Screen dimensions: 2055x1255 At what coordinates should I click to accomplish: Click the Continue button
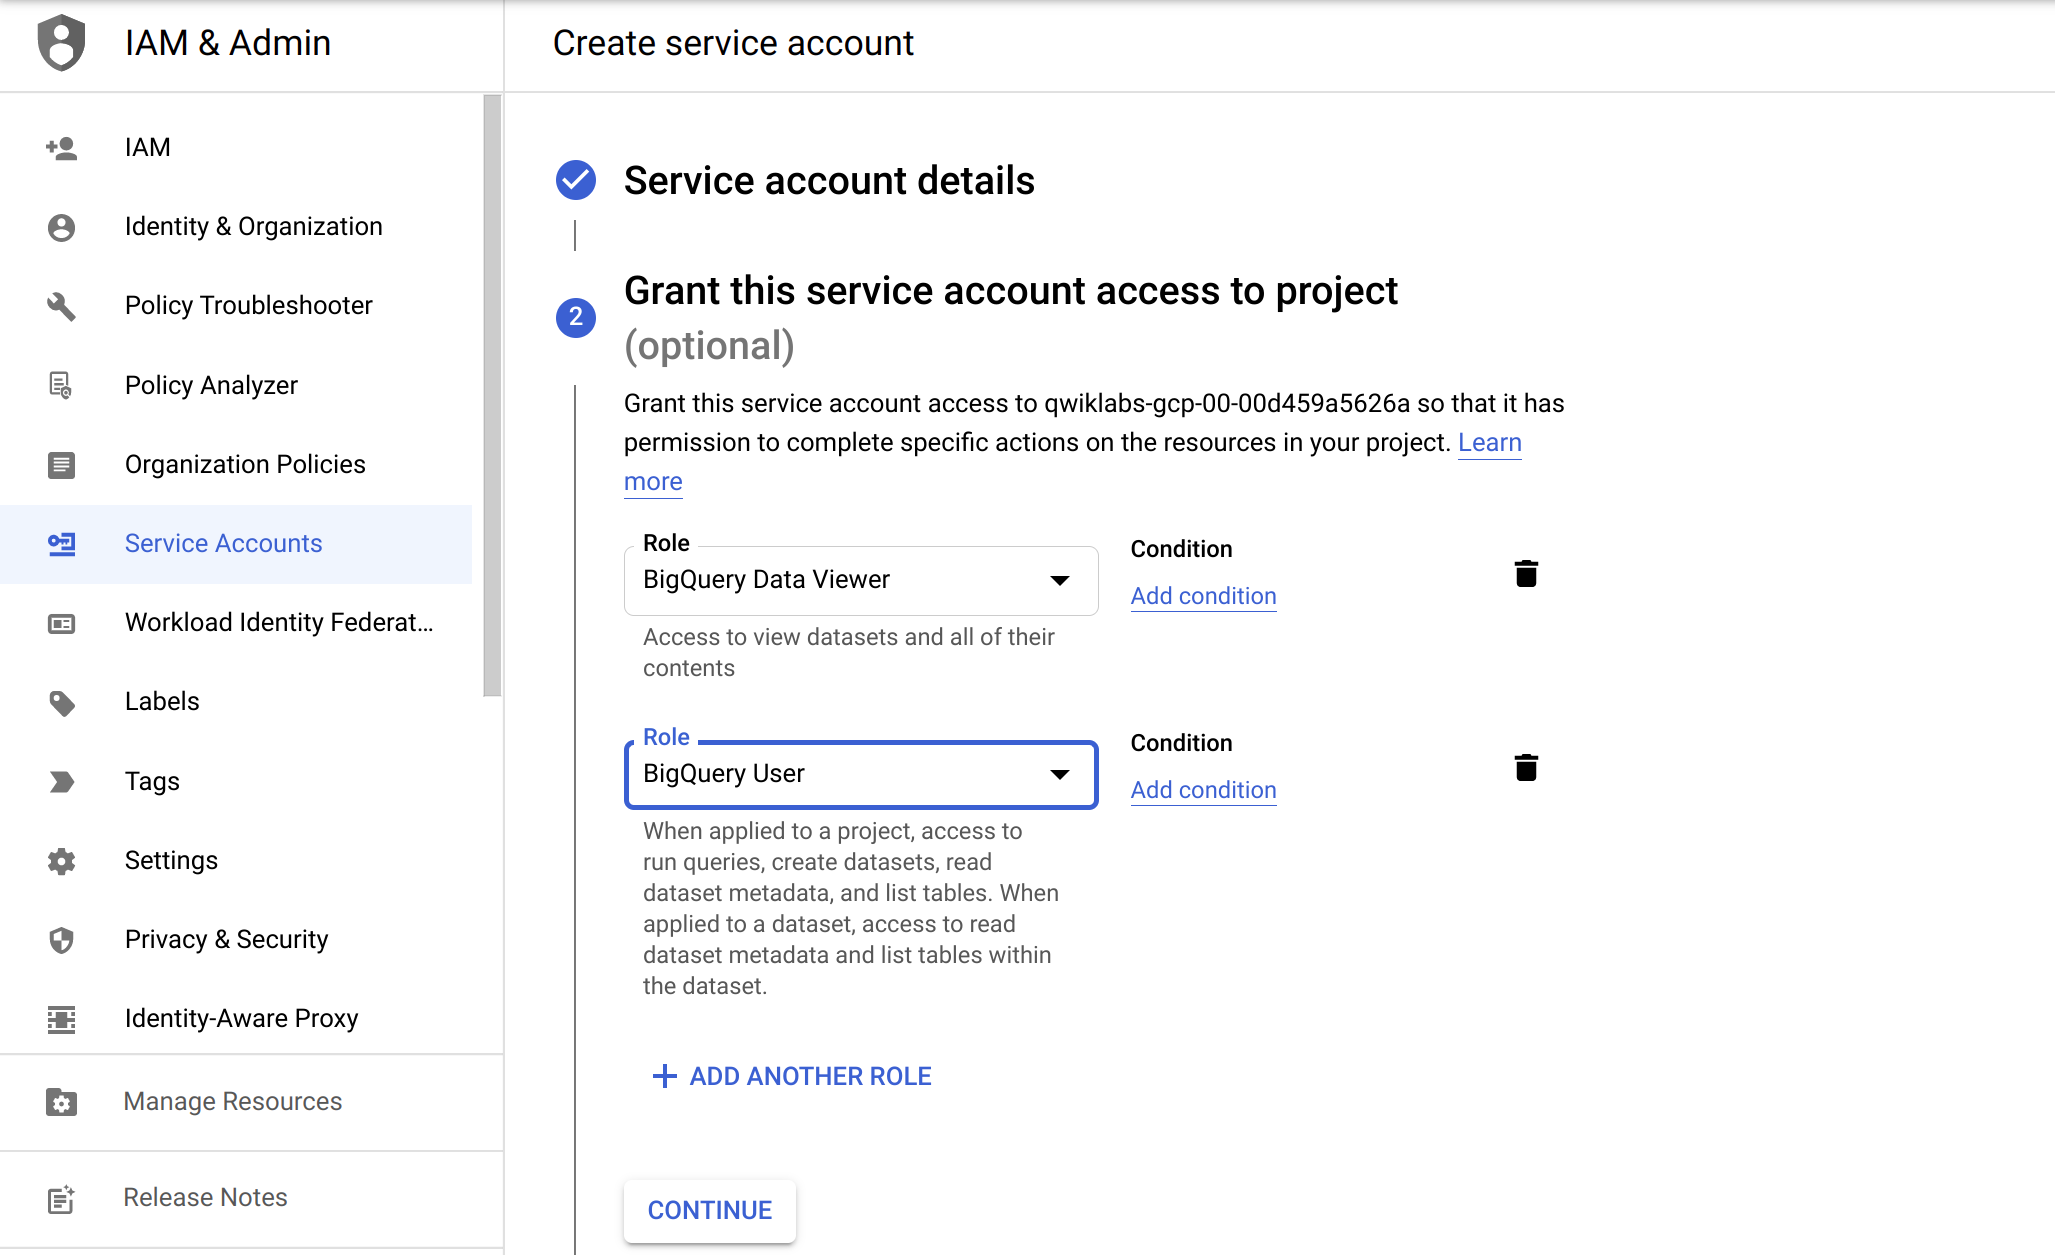click(710, 1209)
